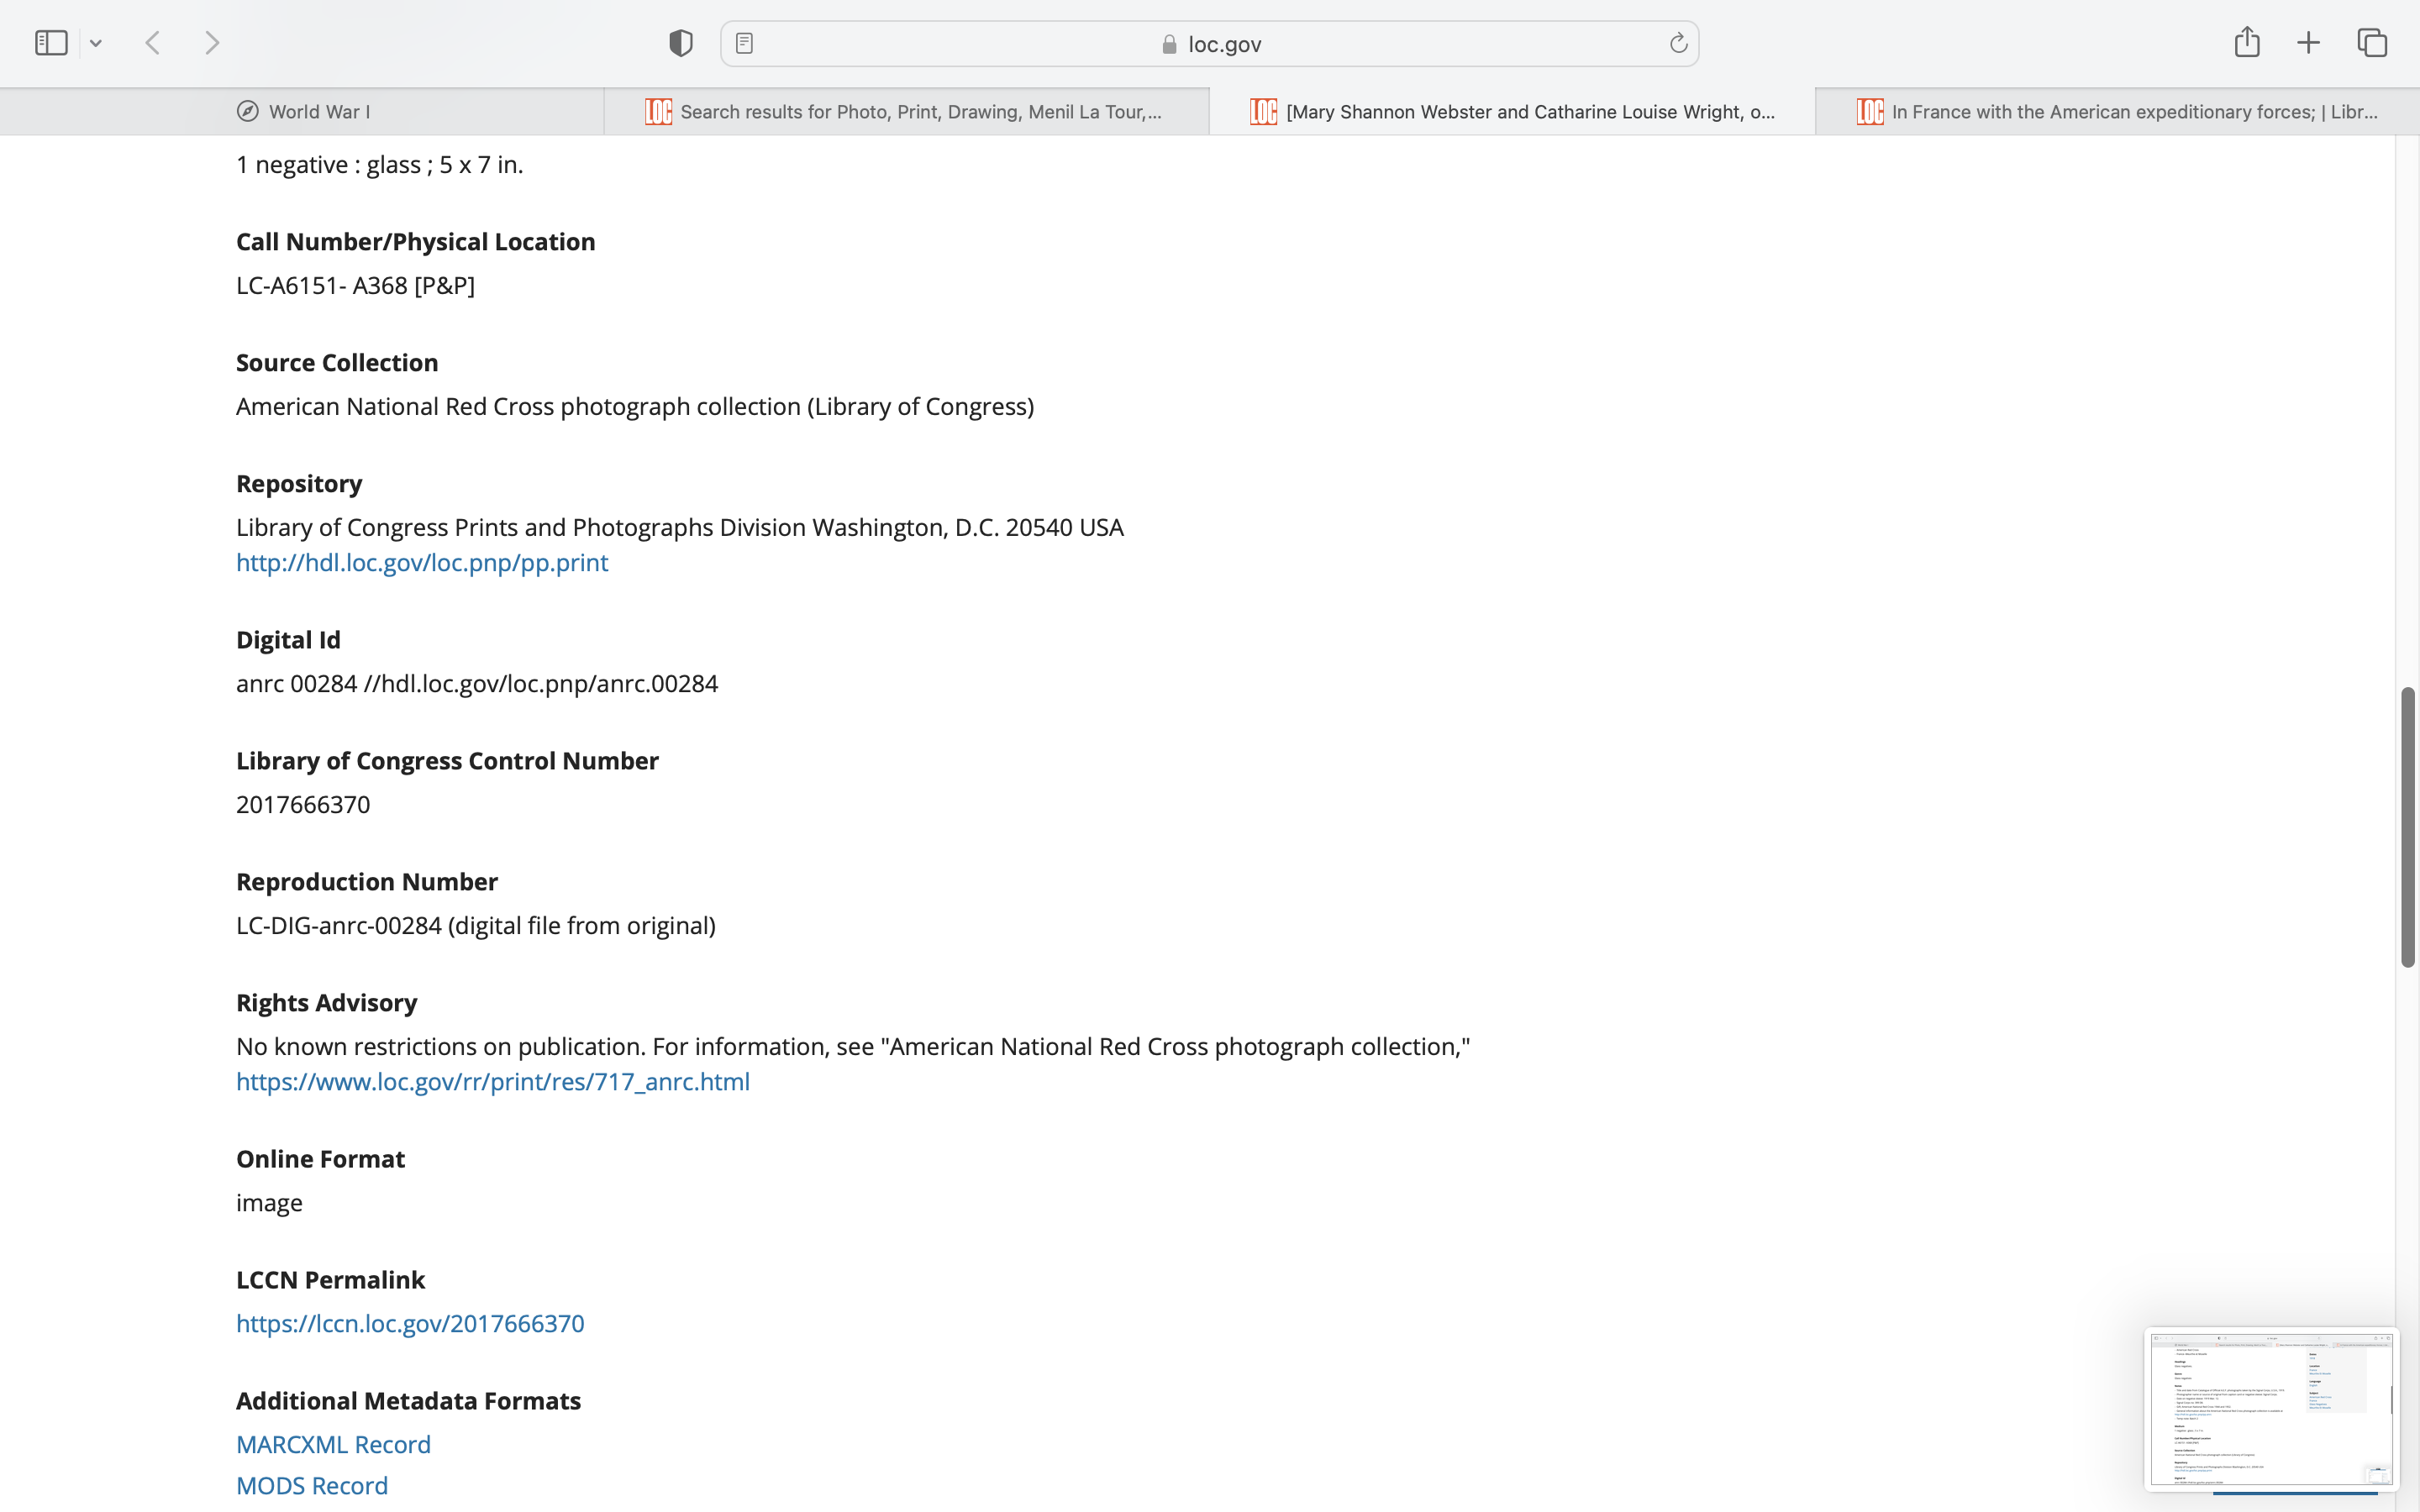Screen dimensions: 2420x1512
Task: Show the tab overview icon
Action: coord(2372,43)
